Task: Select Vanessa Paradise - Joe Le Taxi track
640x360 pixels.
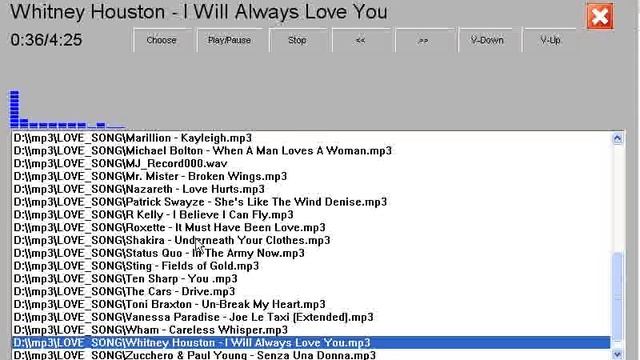Action: tap(311, 317)
